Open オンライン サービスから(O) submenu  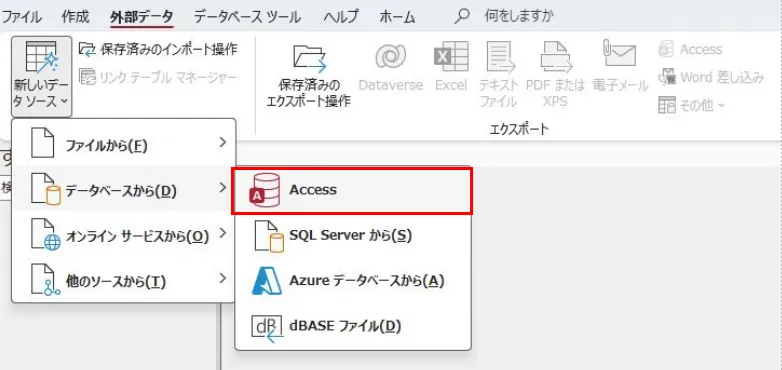123,235
